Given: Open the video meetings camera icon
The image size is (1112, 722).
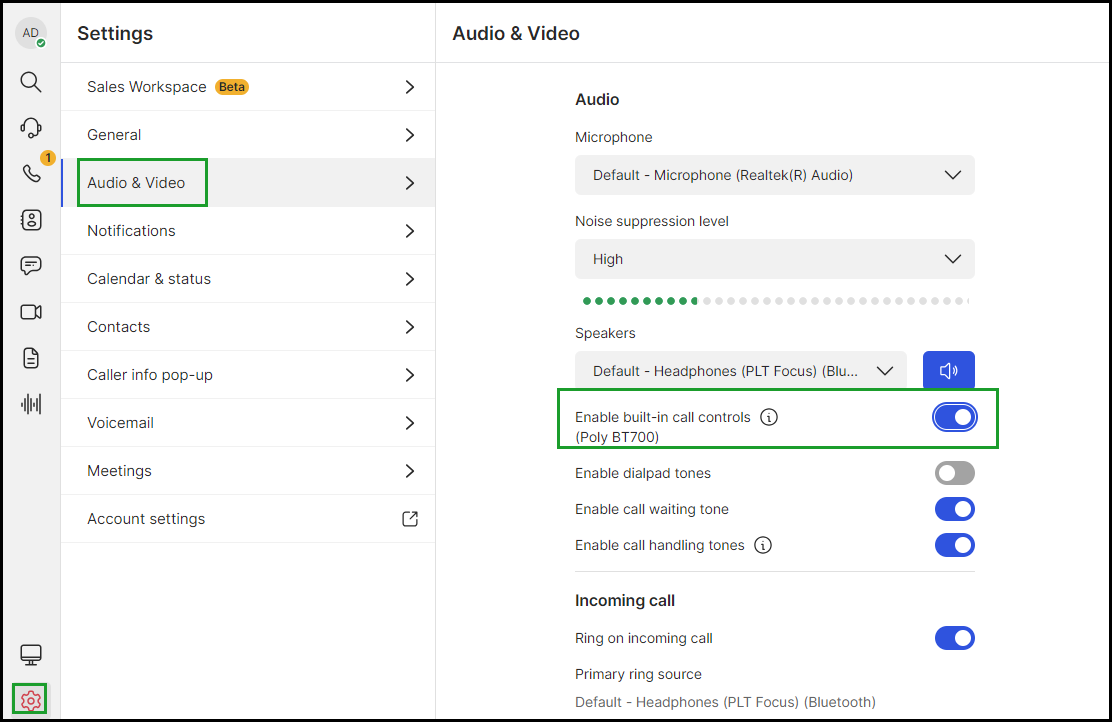Looking at the screenshot, I should click(30, 312).
